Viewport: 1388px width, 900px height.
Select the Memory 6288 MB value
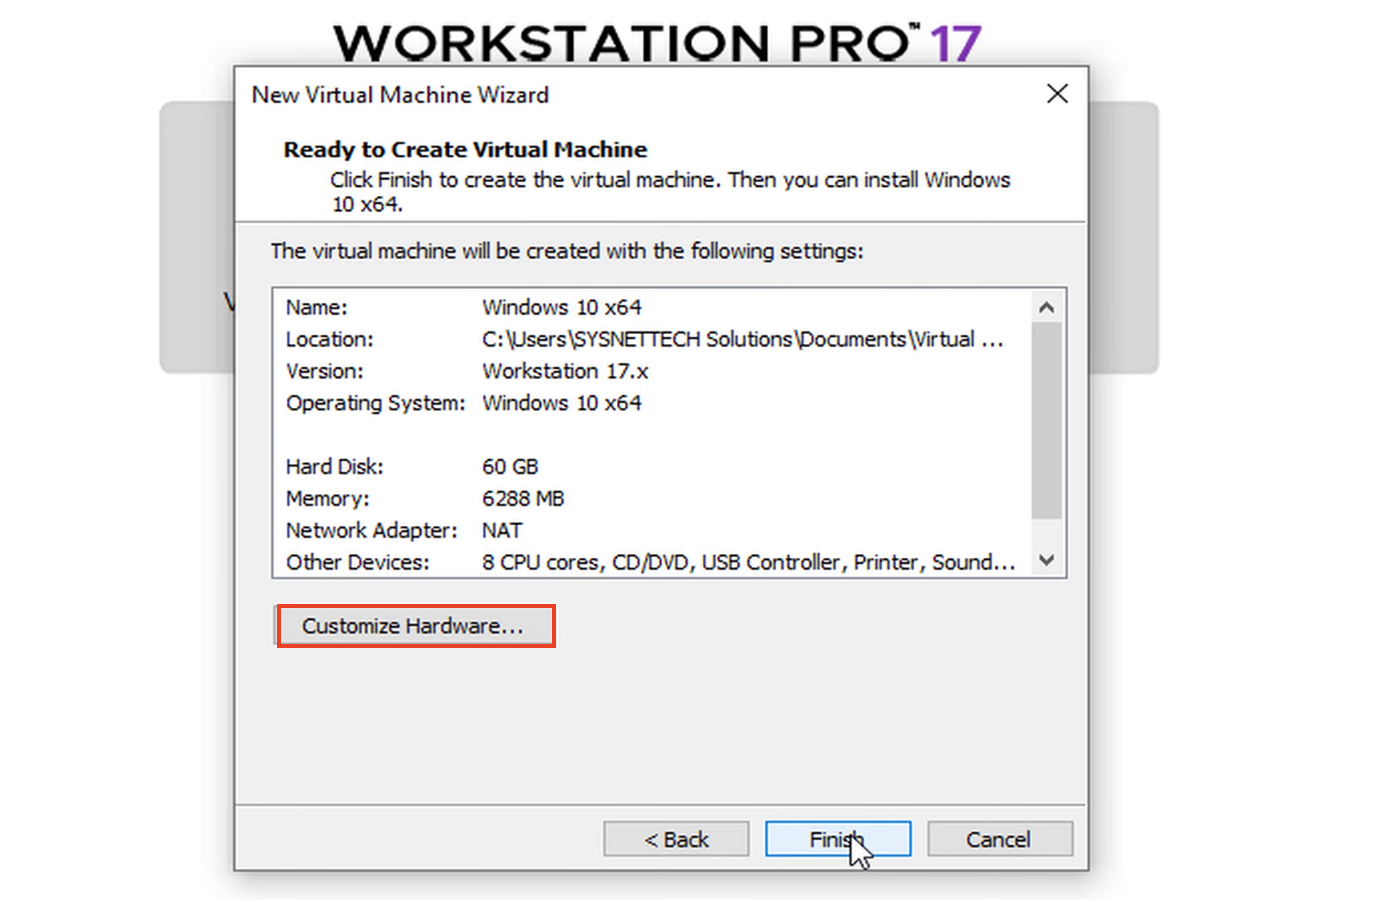523,498
